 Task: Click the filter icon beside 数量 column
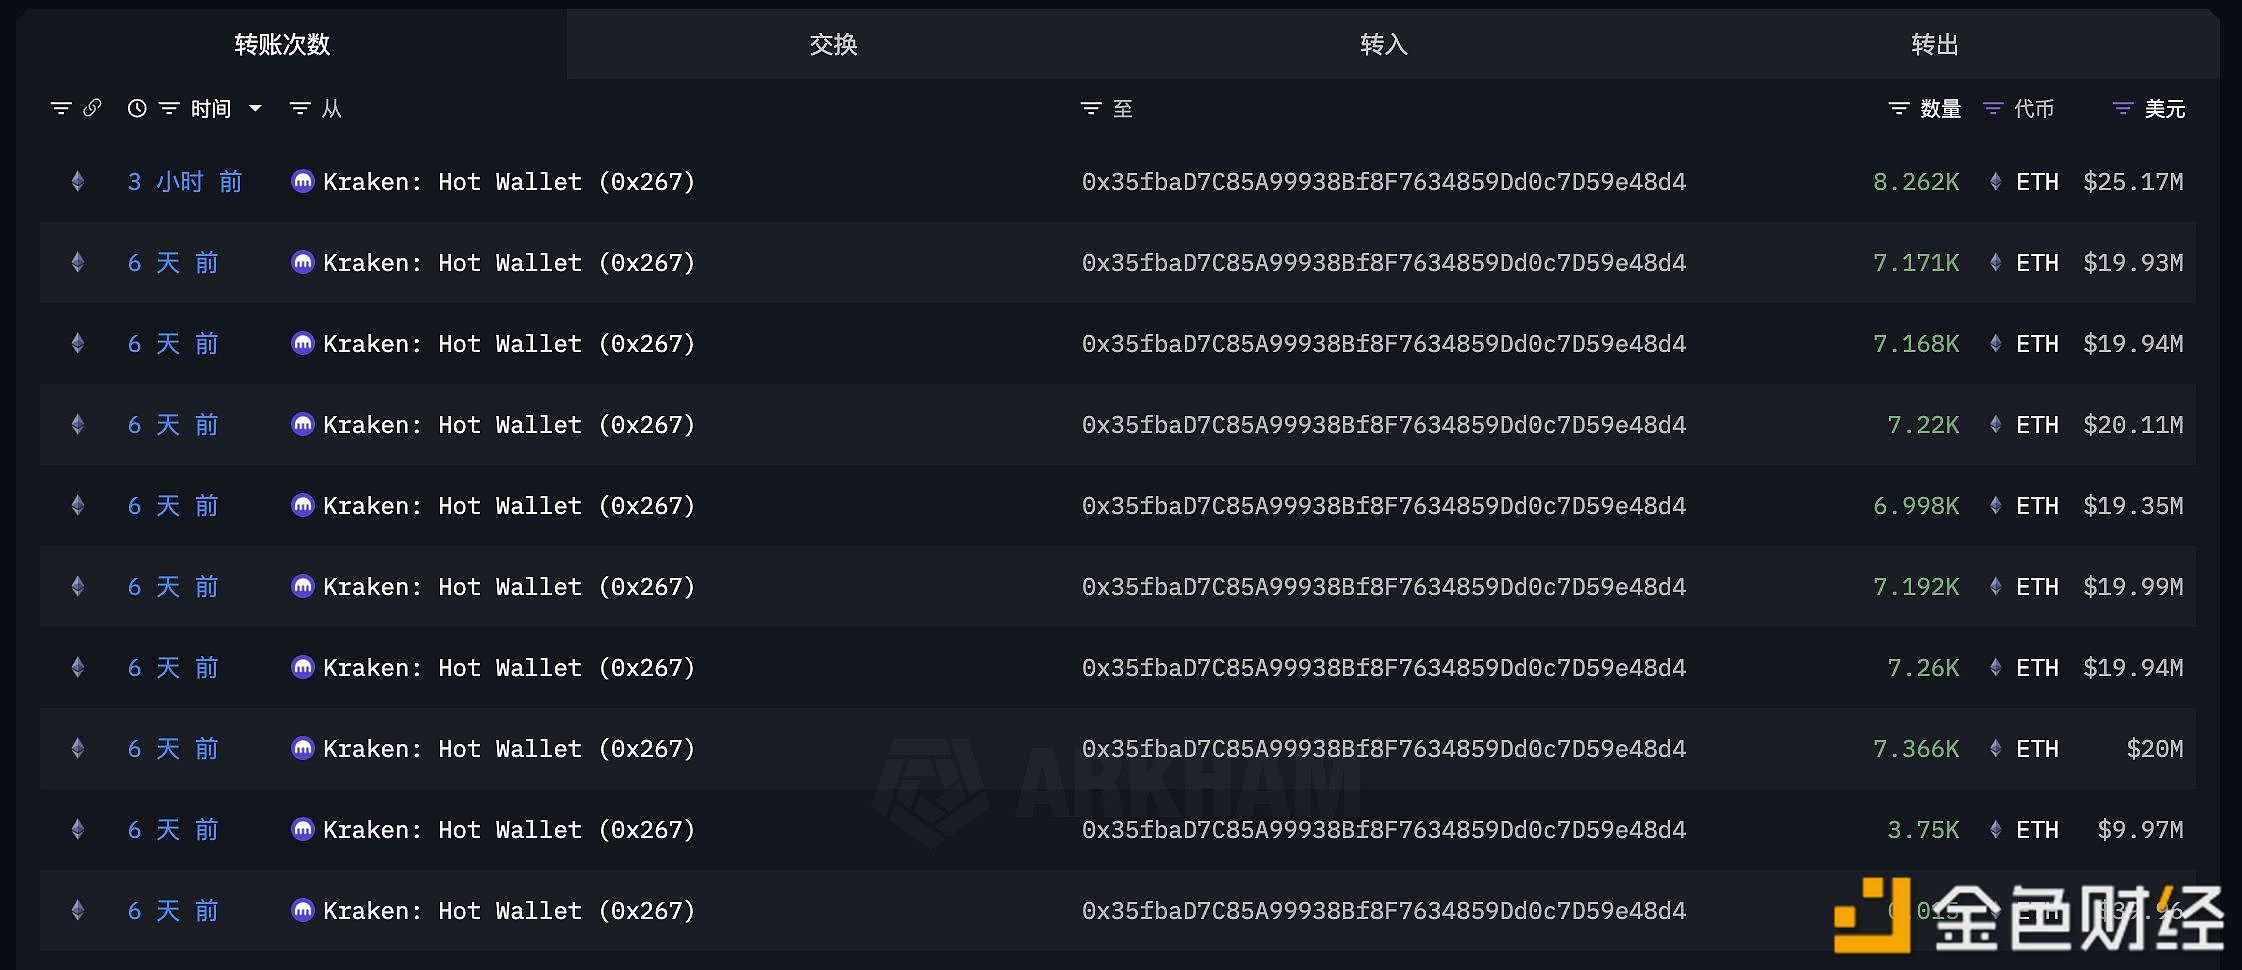tap(1898, 108)
